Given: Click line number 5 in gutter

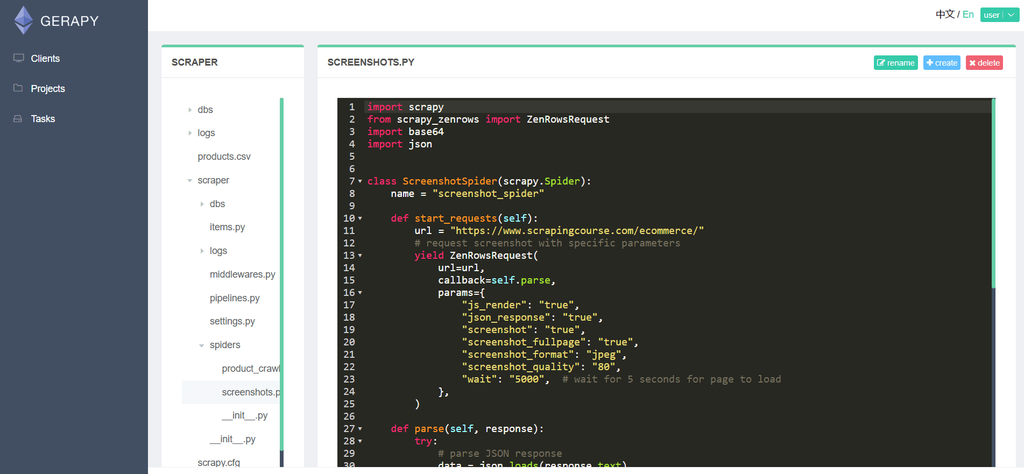Looking at the screenshot, I should [352, 156].
